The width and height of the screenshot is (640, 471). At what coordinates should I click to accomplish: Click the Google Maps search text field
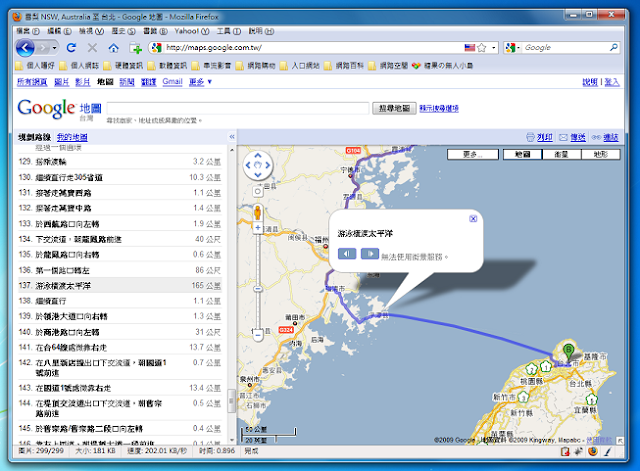click(x=238, y=108)
